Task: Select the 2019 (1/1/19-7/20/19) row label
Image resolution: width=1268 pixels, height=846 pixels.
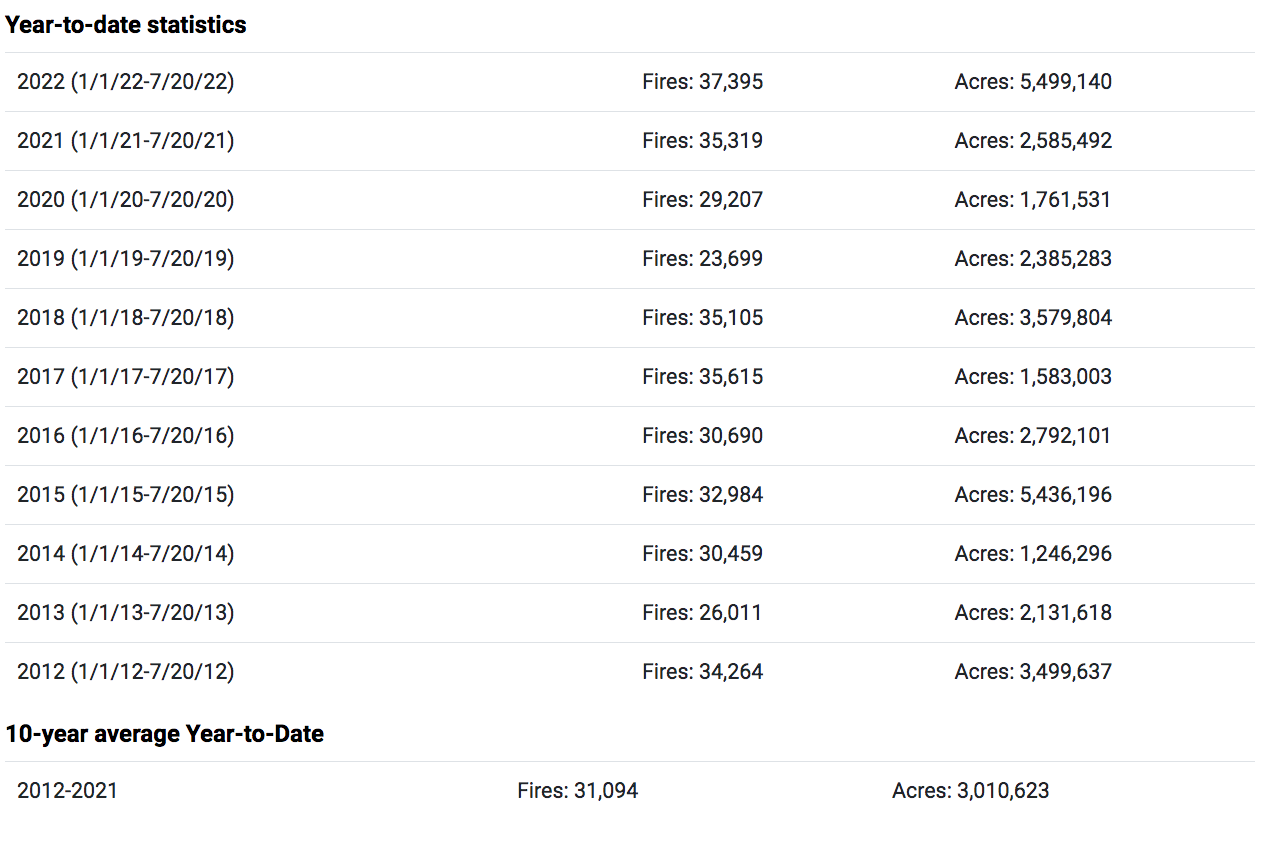Action: click(x=126, y=259)
